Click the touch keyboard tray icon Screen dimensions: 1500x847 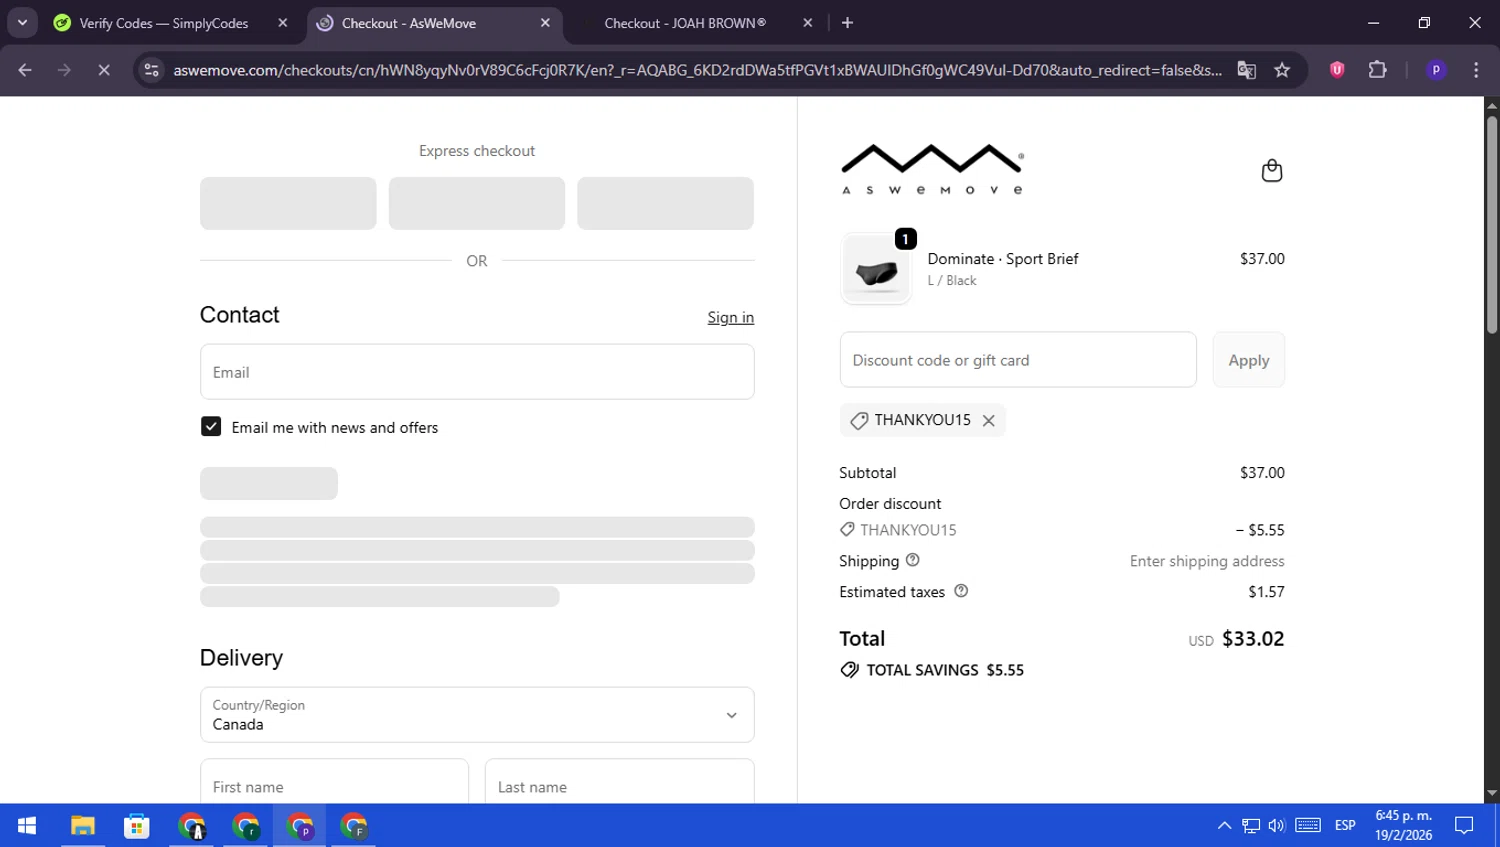(1308, 825)
